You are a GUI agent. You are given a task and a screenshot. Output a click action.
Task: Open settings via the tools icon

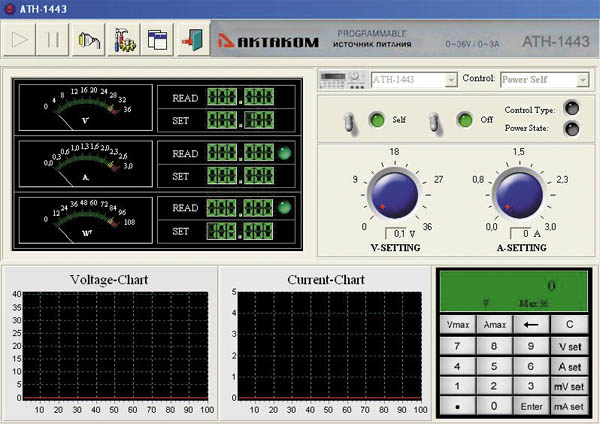pyautogui.click(x=124, y=39)
